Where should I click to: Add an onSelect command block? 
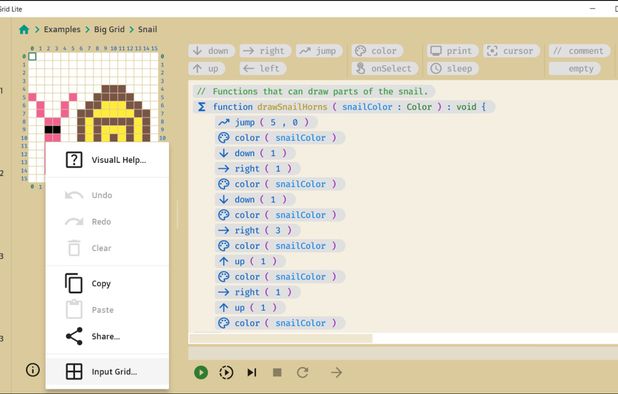click(x=384, y=69)
